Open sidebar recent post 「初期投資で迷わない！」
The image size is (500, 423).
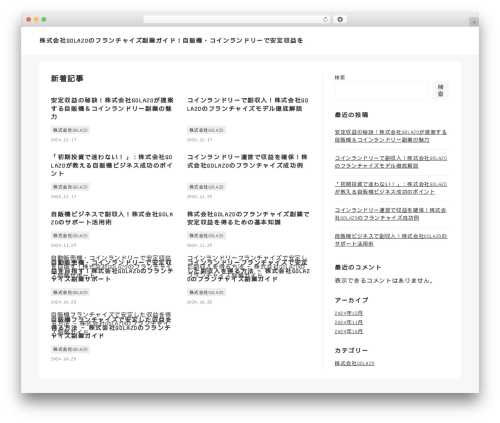[391, 188]
